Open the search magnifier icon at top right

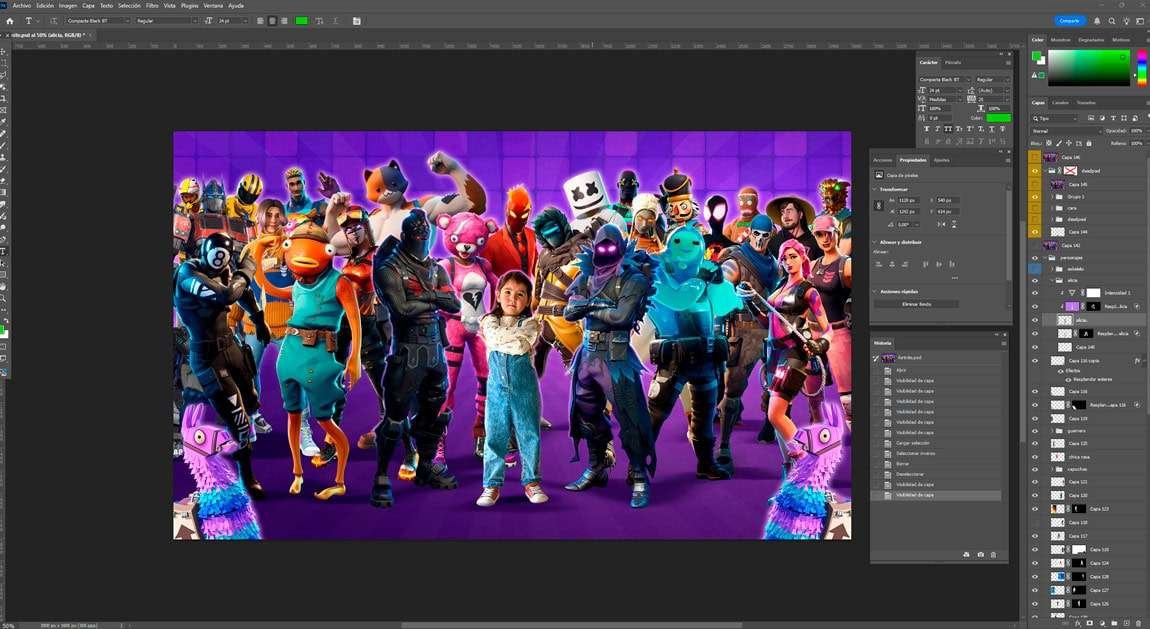point(1111,20)
